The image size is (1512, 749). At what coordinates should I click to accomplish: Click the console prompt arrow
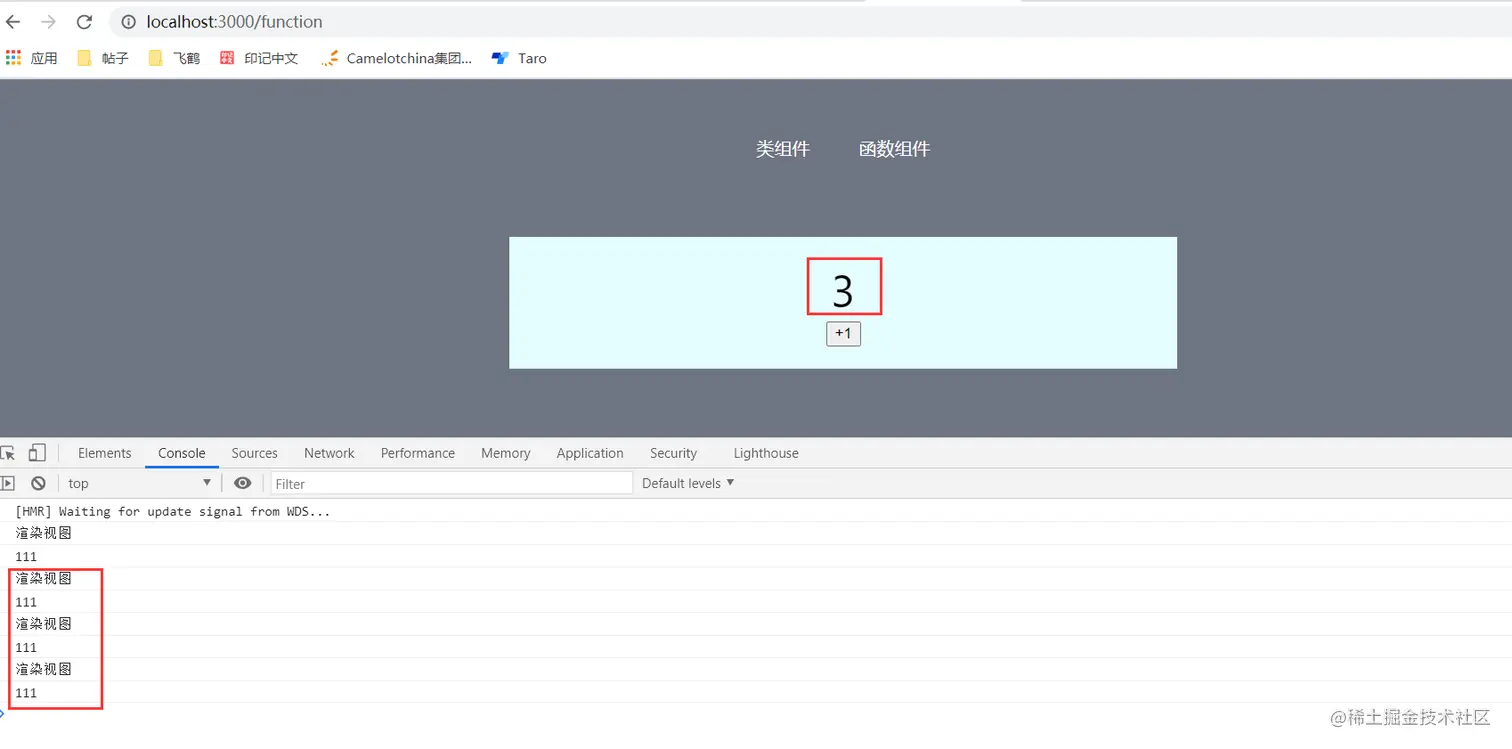point(3,713)
